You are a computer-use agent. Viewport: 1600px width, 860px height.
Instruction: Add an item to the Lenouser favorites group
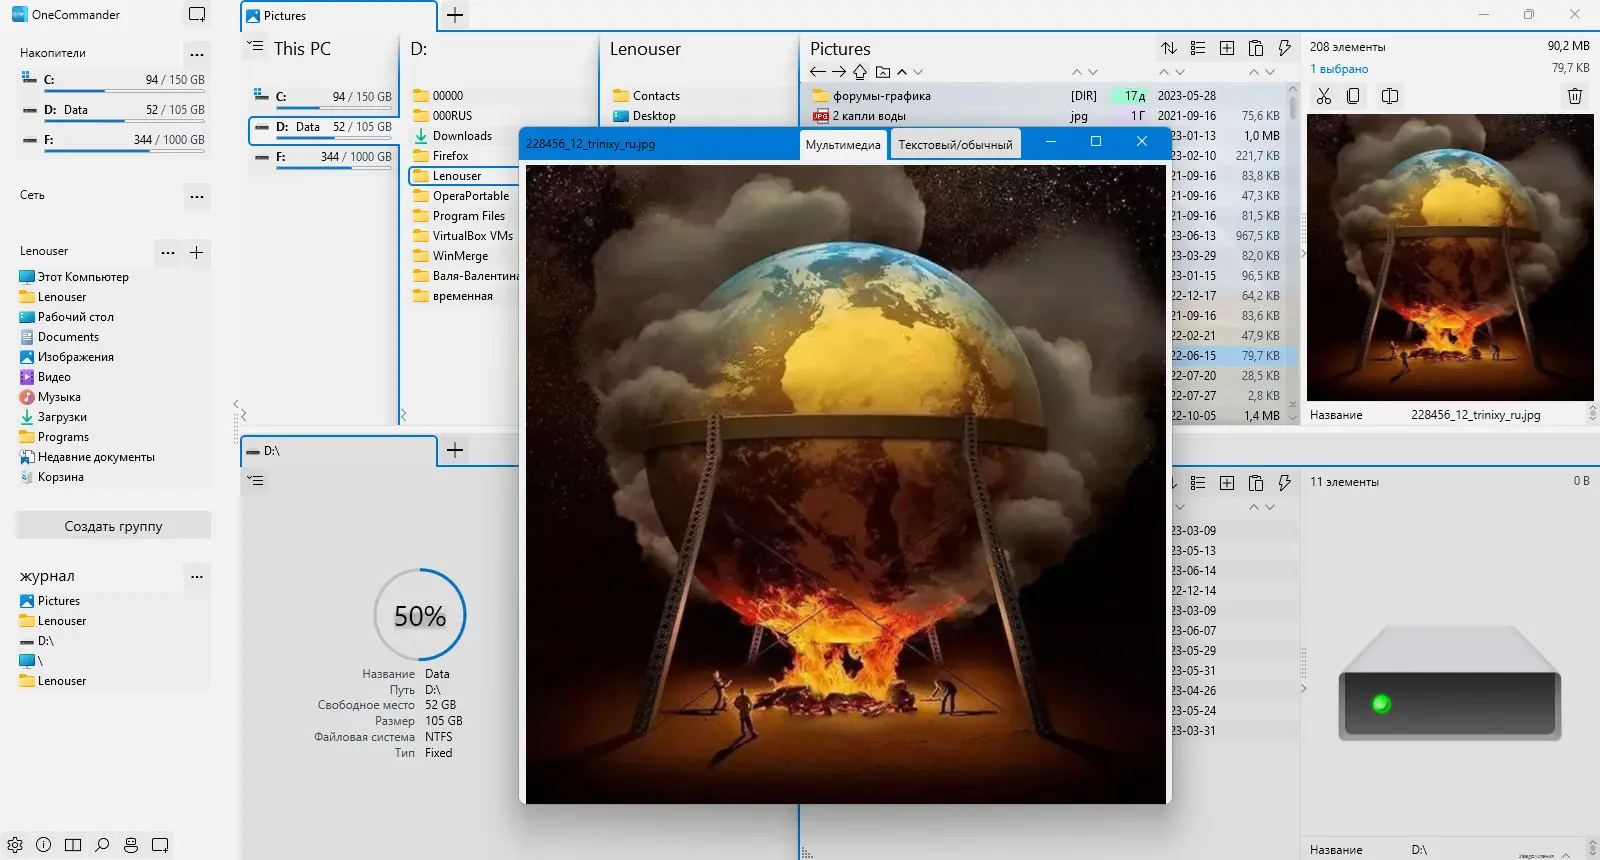(197, 252)
